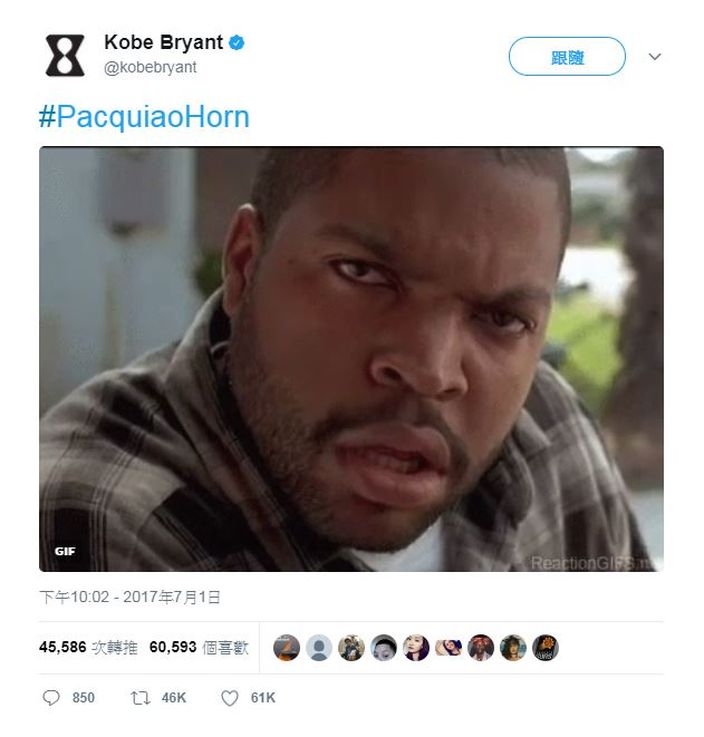Screen dimensions: 704x737
Task: Open the last liker avatar in row
Action: 545,647
